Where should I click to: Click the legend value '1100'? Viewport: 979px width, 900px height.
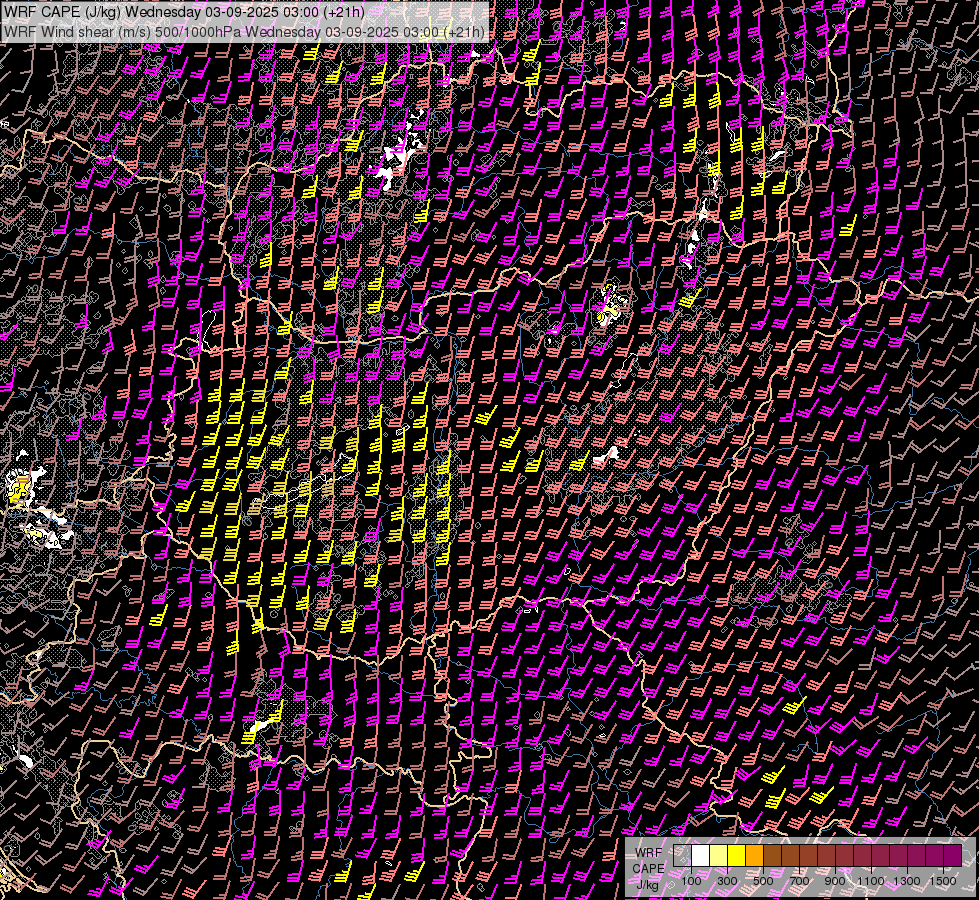(x=871, y=881)
